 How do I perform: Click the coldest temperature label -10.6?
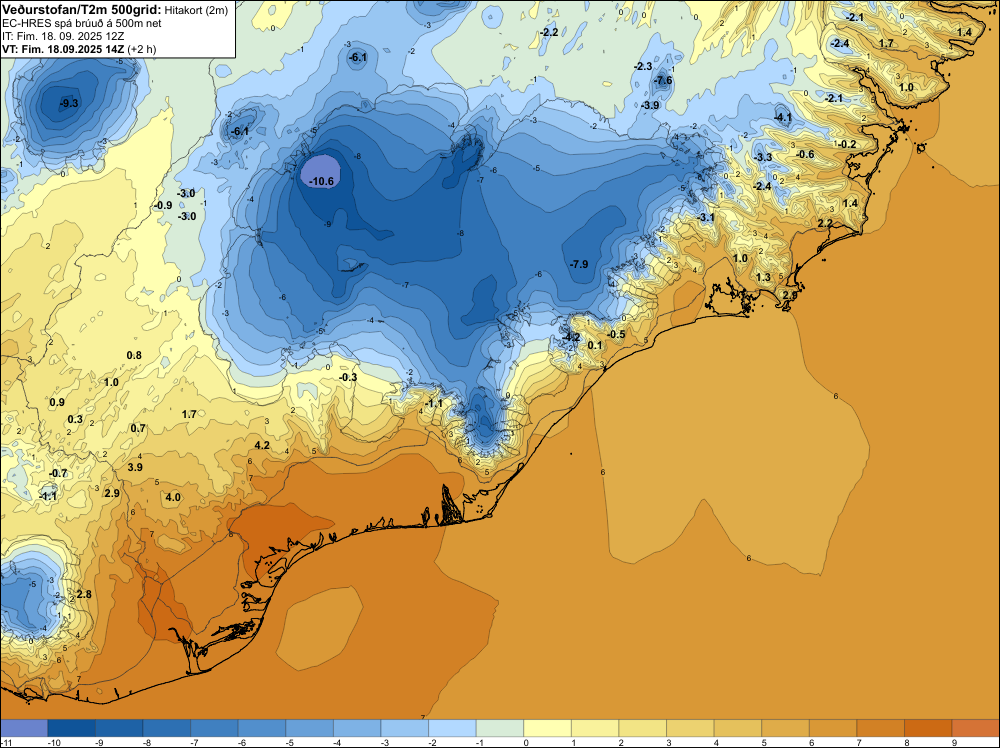(x=321, y=182)
